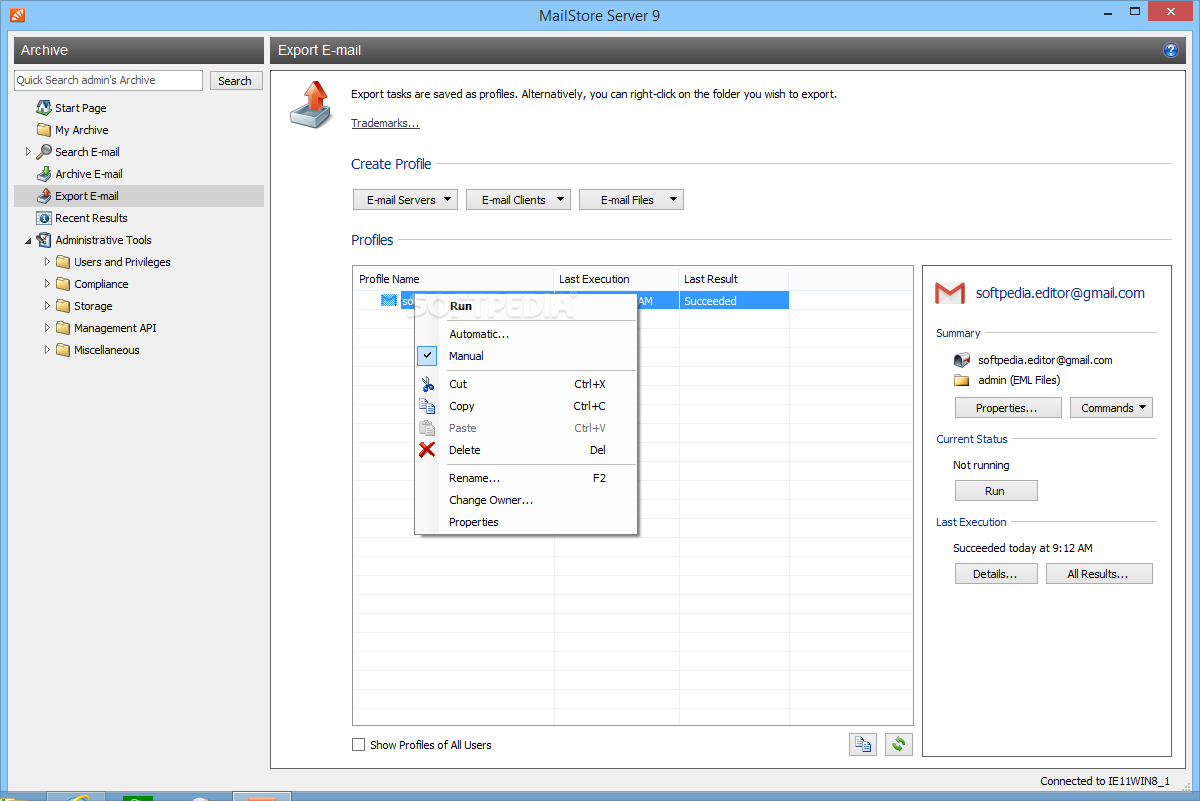Choose Properties in the context menu

[x=526, y=522]
